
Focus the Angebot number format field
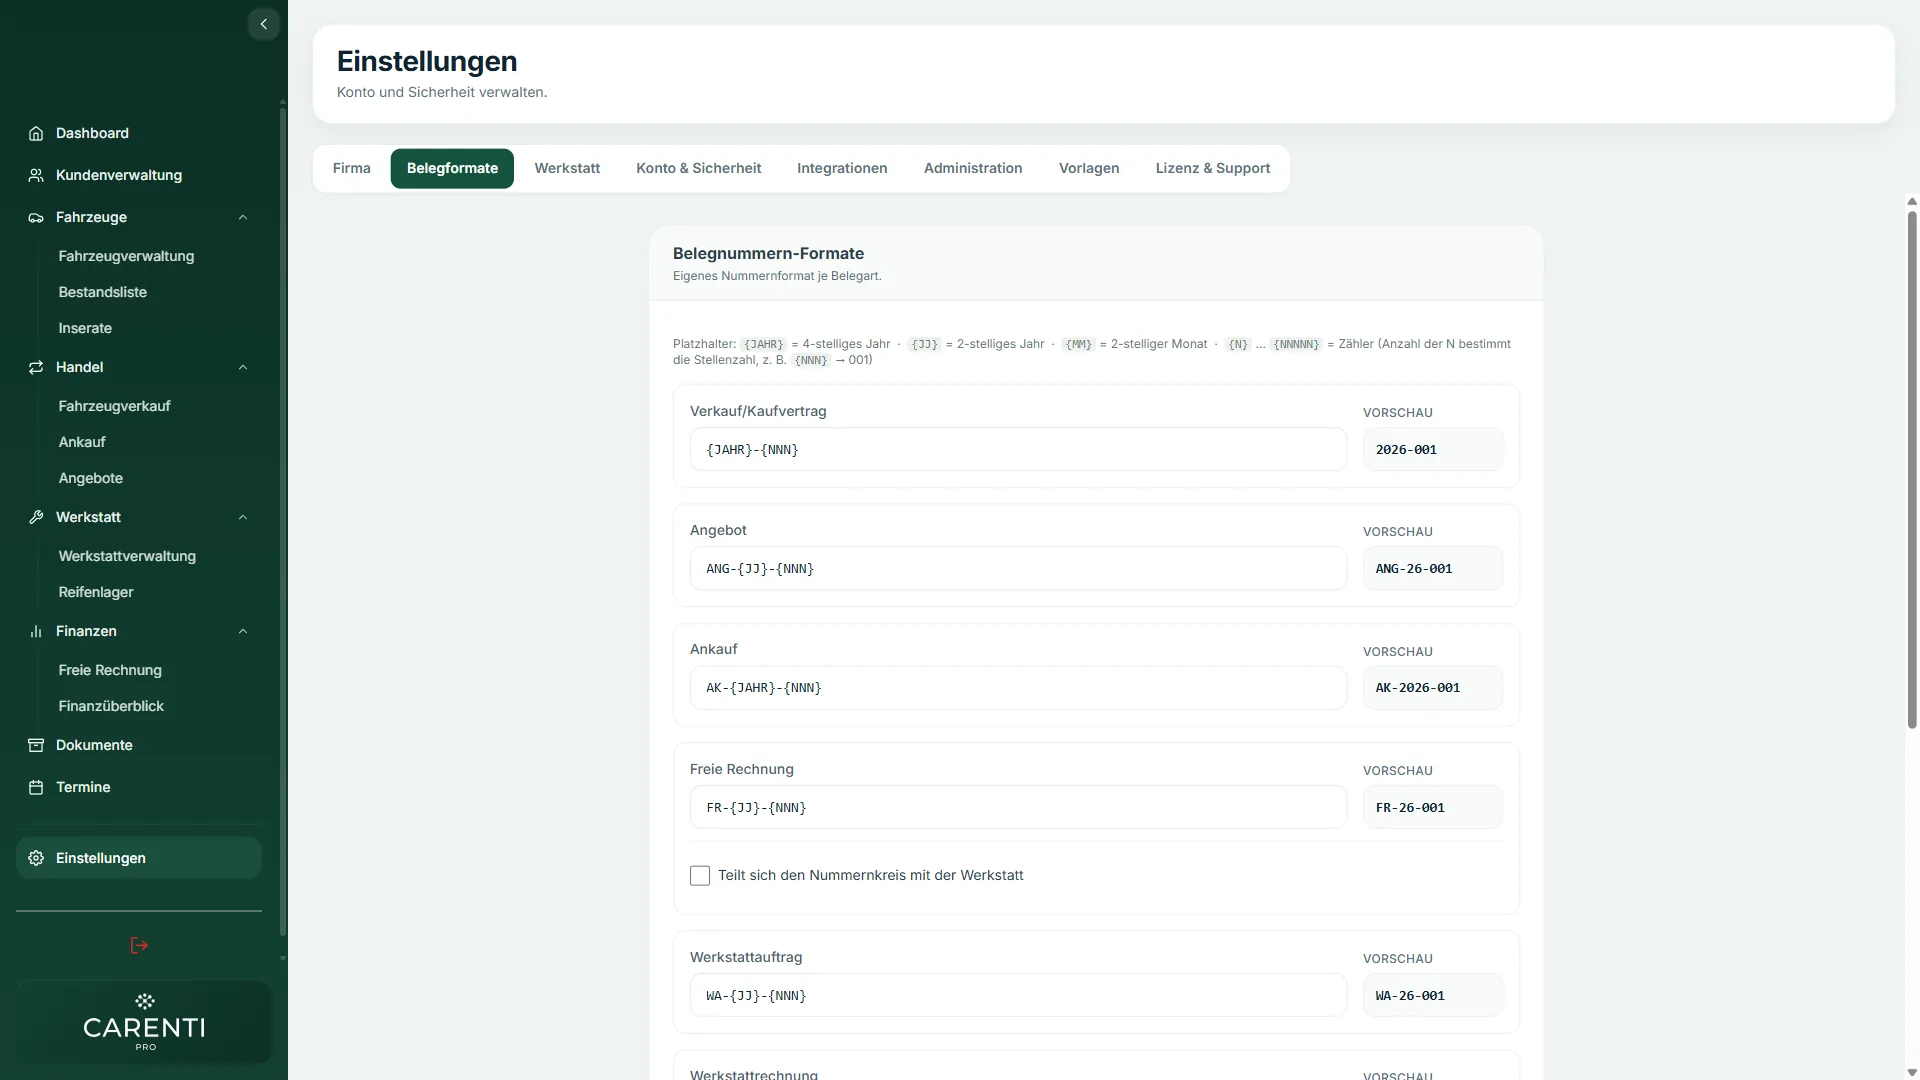tap(1018, 569)
